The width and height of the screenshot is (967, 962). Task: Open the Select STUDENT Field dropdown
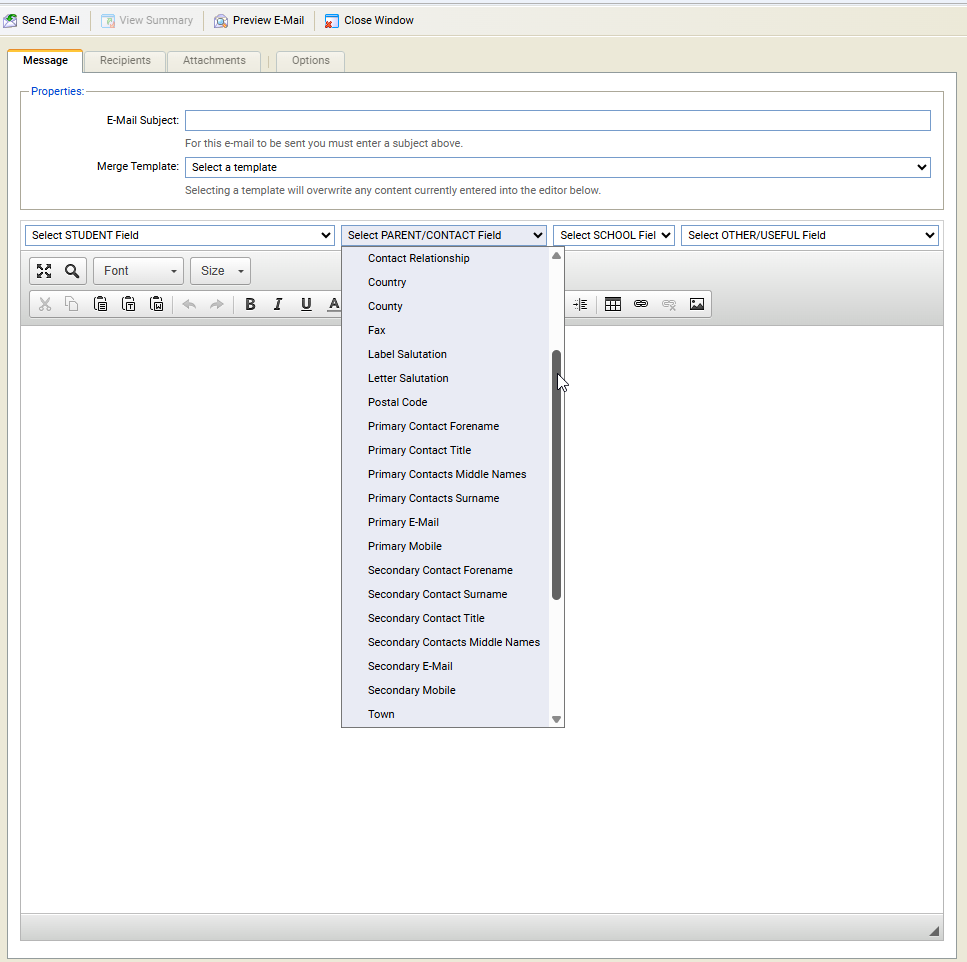pyautogui.click(x=179, y=235)
